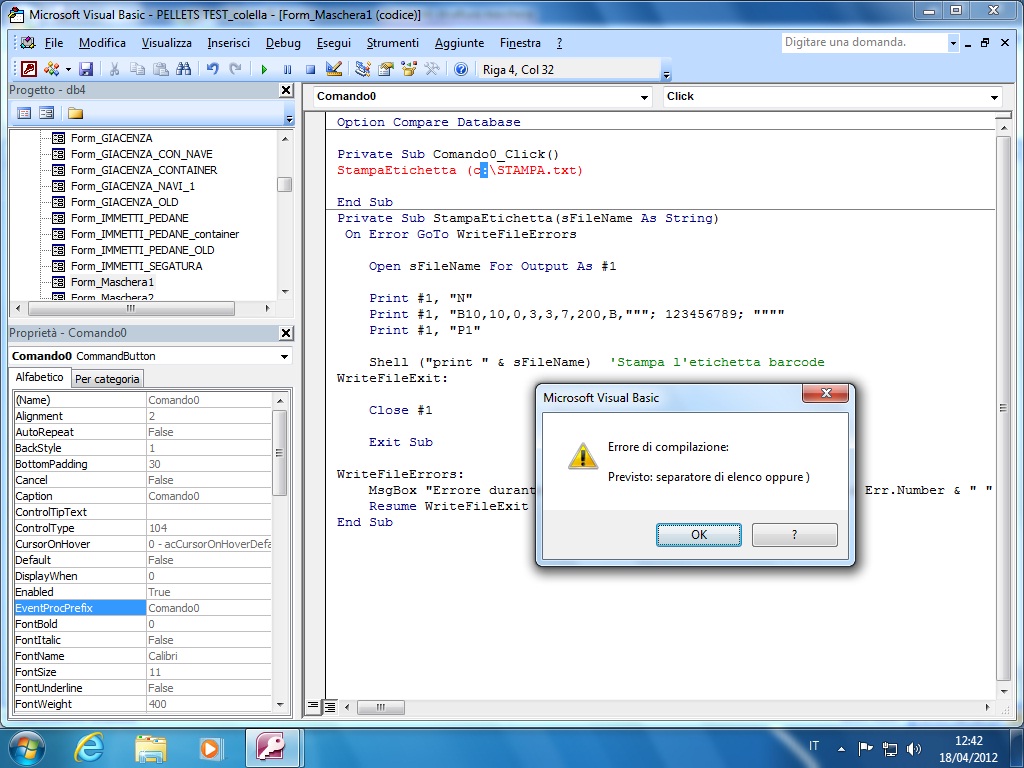
Task: Open the Aggiunte menu
Action: coord(460,43)
